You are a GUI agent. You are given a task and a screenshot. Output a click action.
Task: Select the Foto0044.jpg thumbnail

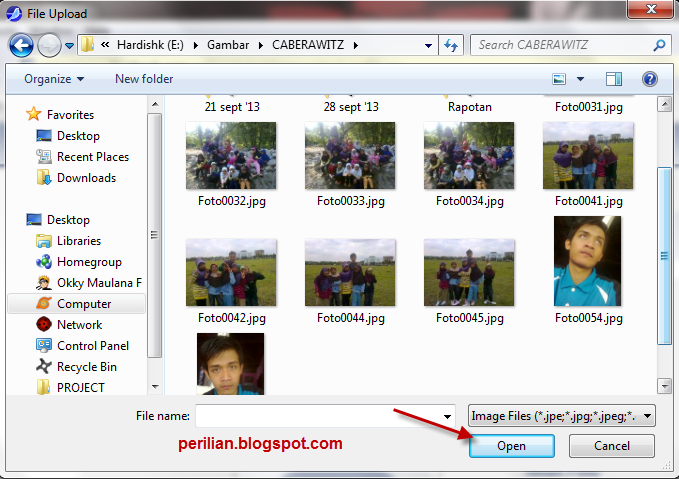pos(350,272)
